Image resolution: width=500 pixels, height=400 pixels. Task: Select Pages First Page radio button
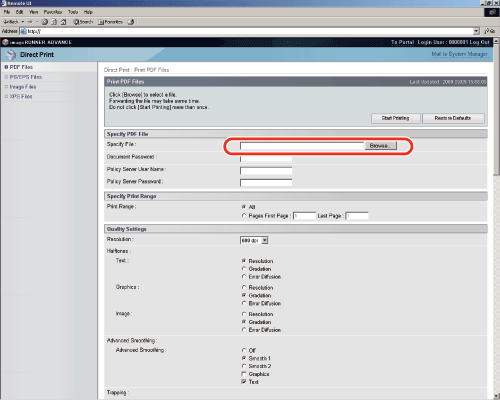point(244,216)
